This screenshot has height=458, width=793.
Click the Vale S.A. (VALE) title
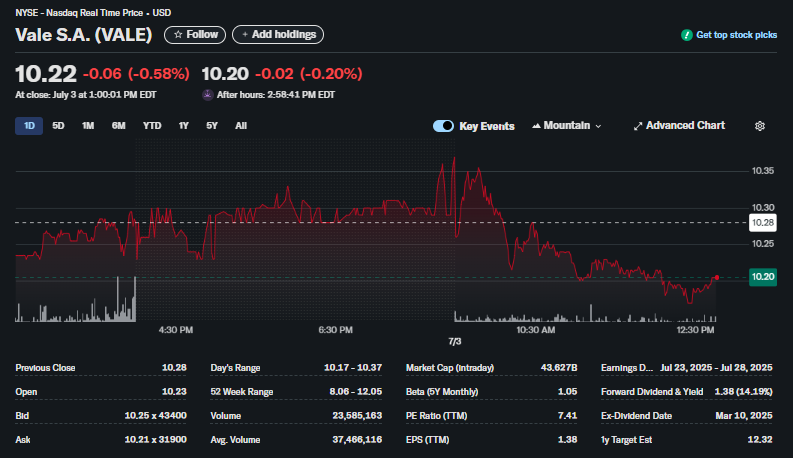point(83,35)
